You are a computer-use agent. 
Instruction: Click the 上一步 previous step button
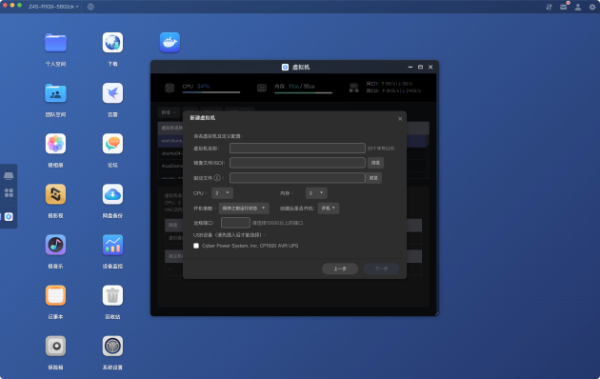point(340,269)
